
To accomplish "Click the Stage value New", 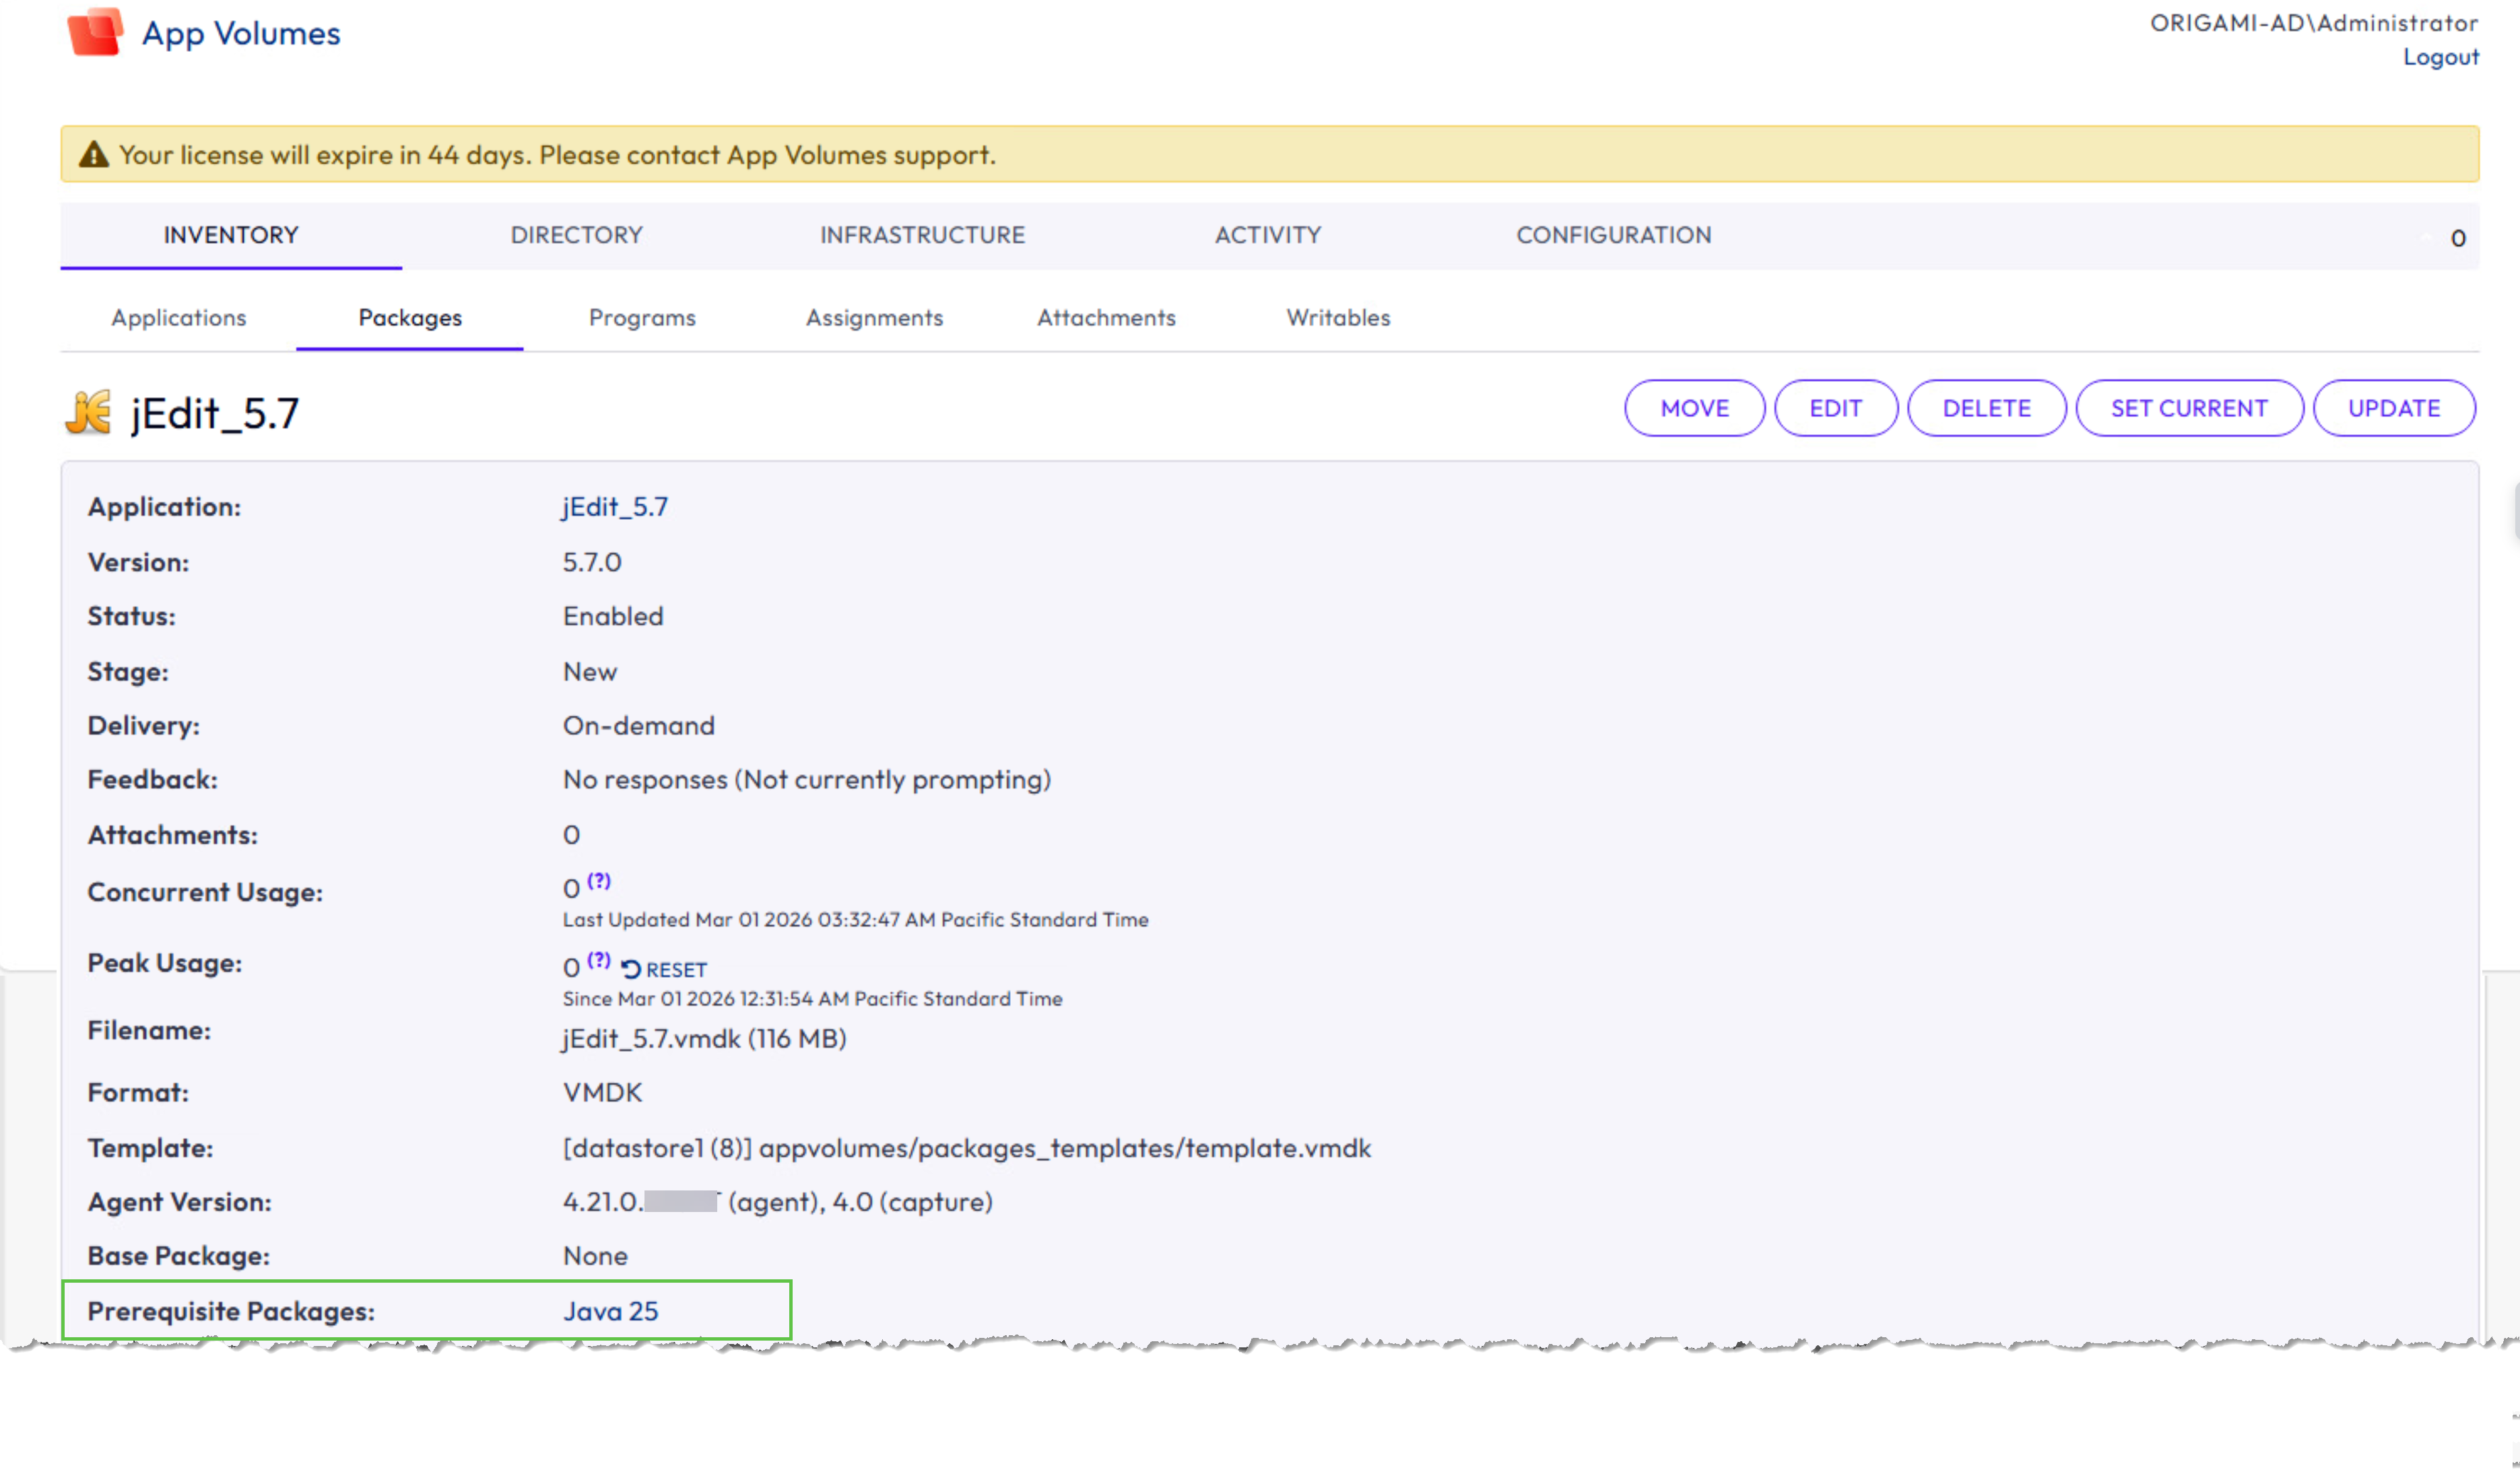I will (590, 672).
